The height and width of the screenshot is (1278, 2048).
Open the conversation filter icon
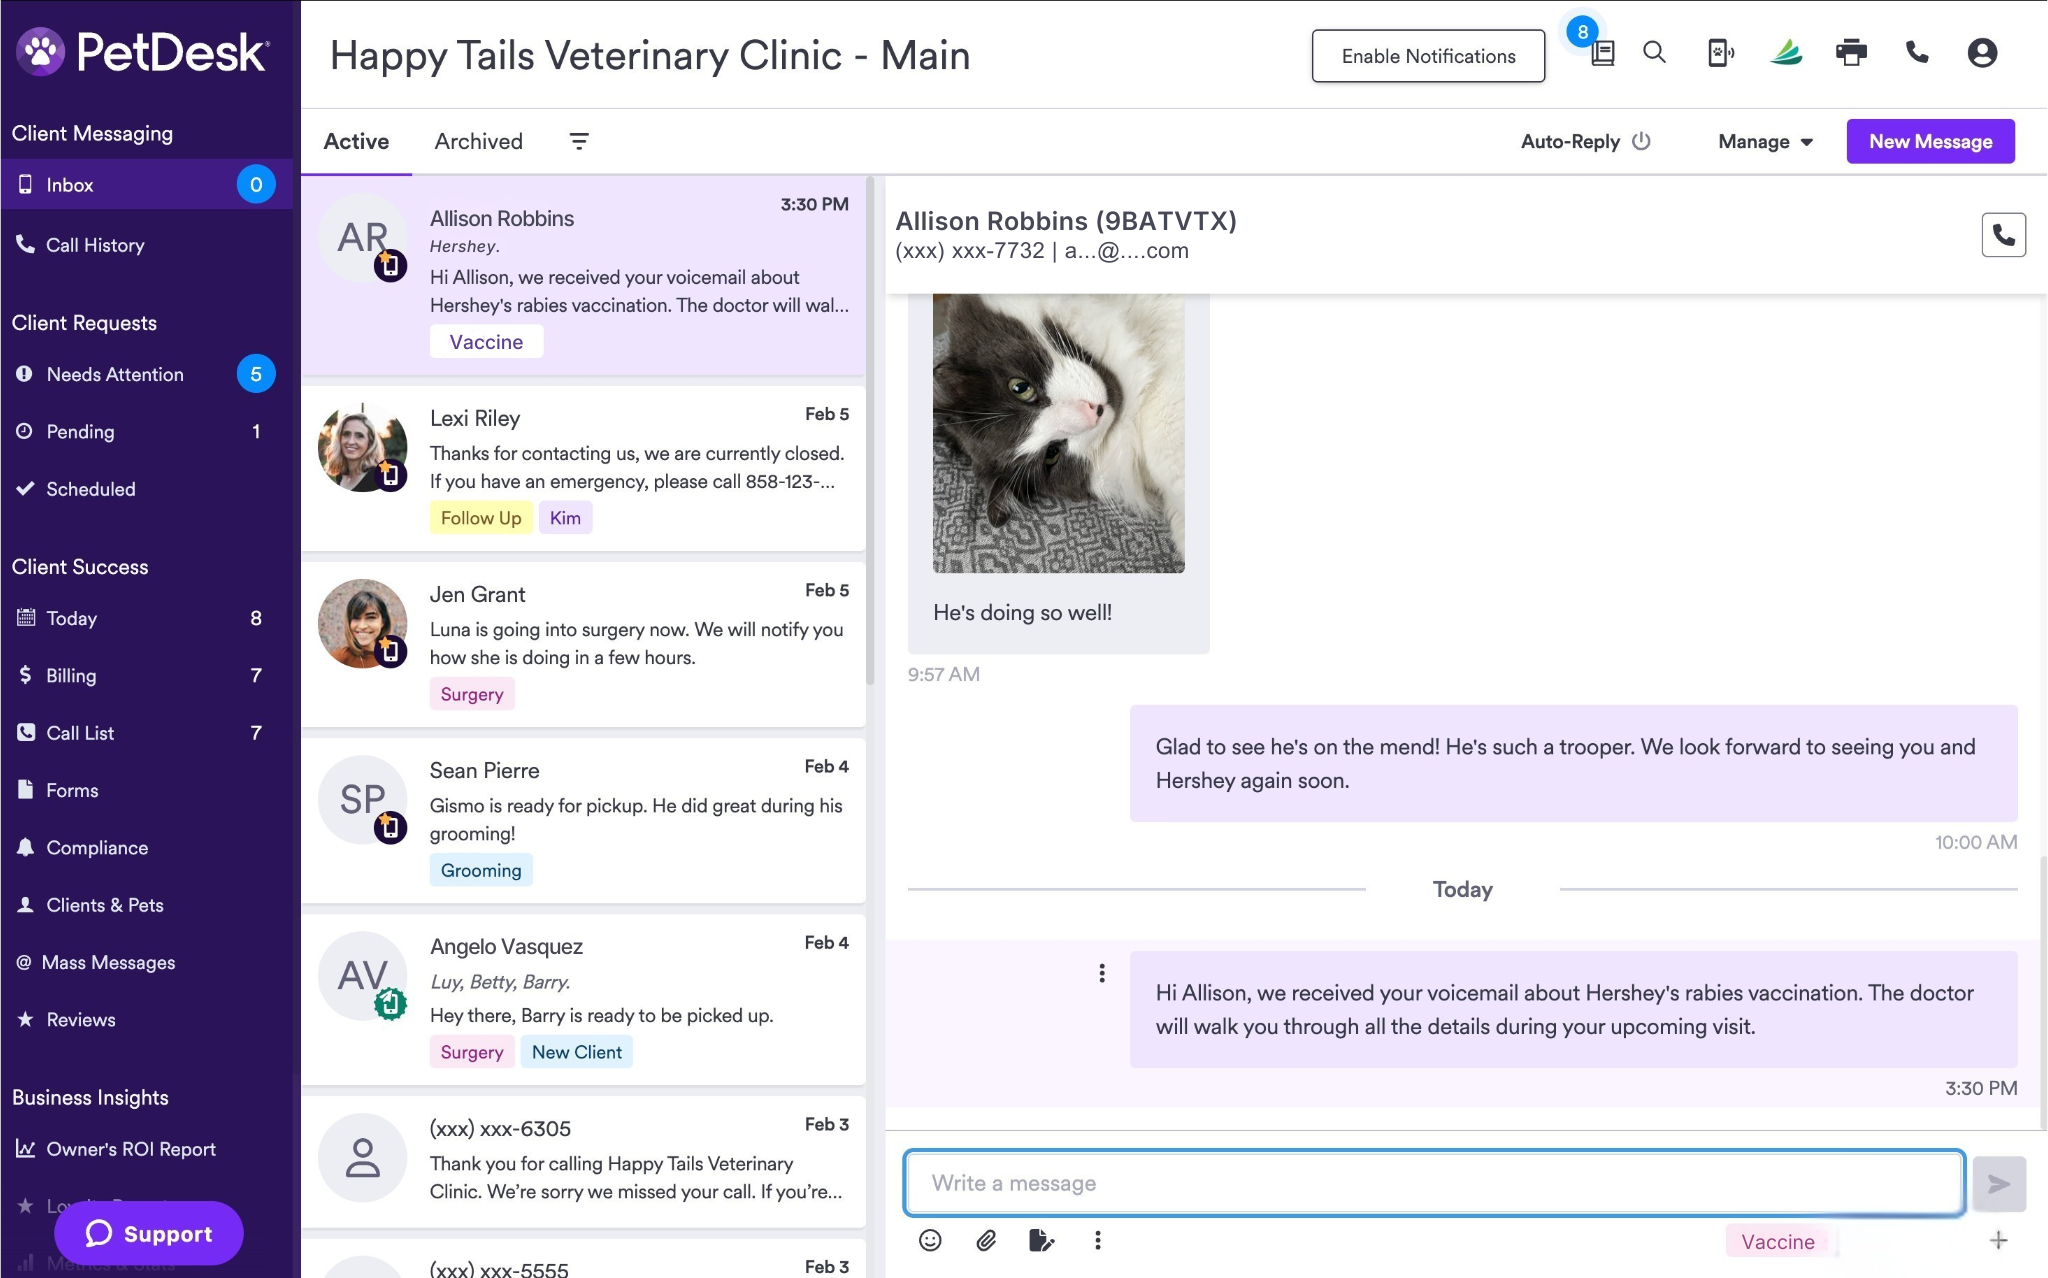click(579, 141)
